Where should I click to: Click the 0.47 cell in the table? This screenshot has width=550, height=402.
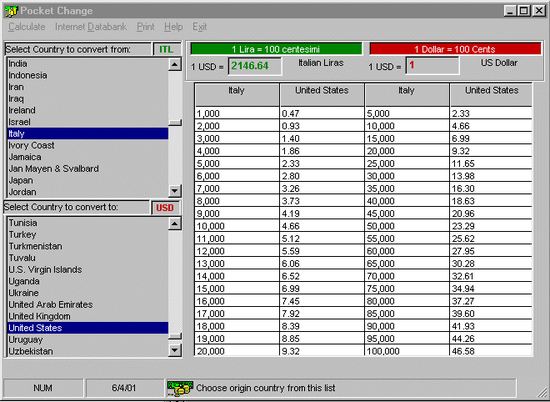(x=322, y=114)
